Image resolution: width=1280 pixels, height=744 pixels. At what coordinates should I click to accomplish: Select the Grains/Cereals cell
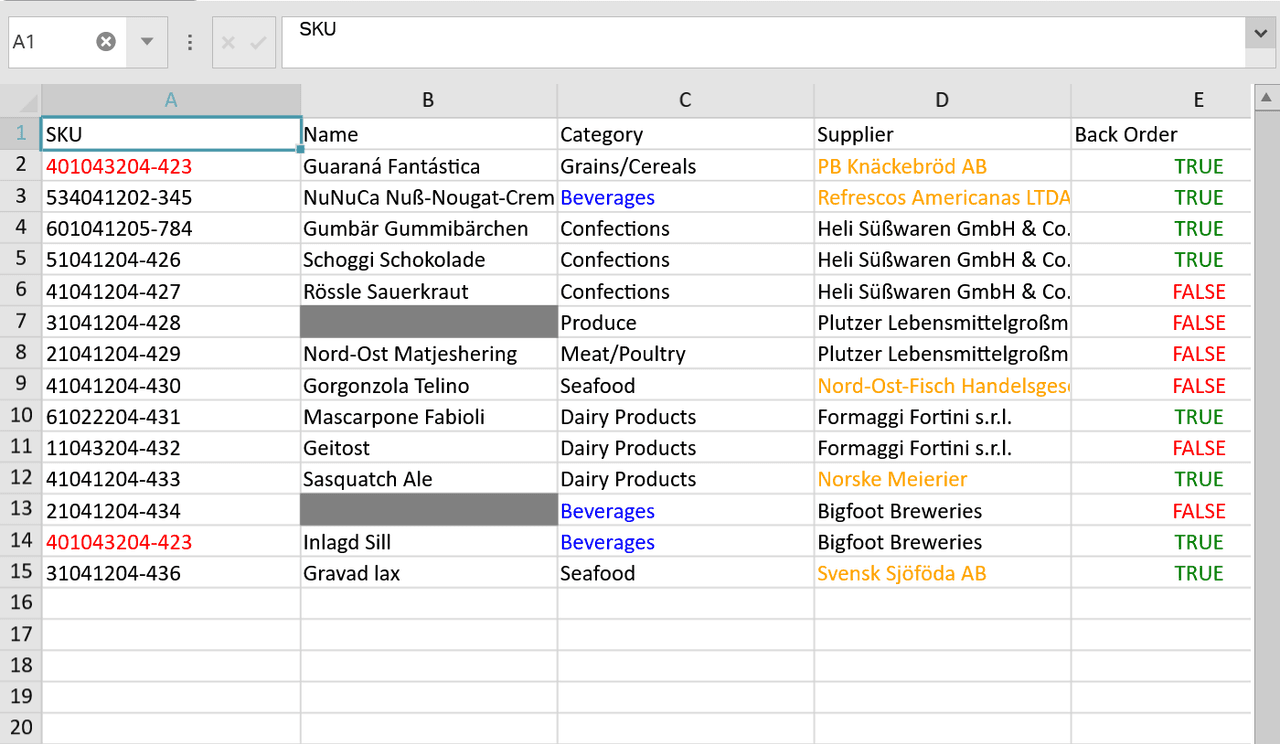click(685, 166)
